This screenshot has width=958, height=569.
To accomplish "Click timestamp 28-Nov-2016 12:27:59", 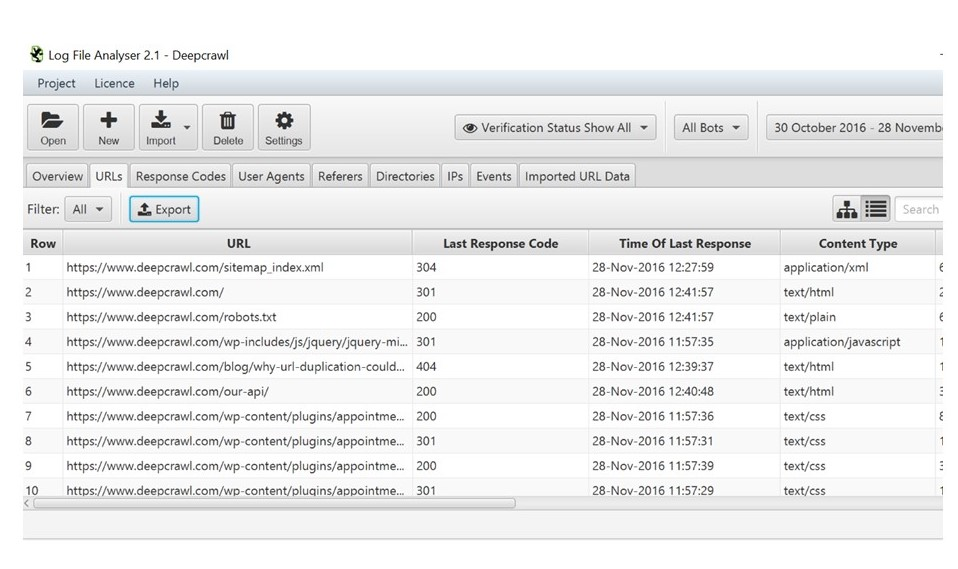I will [653, 267].
